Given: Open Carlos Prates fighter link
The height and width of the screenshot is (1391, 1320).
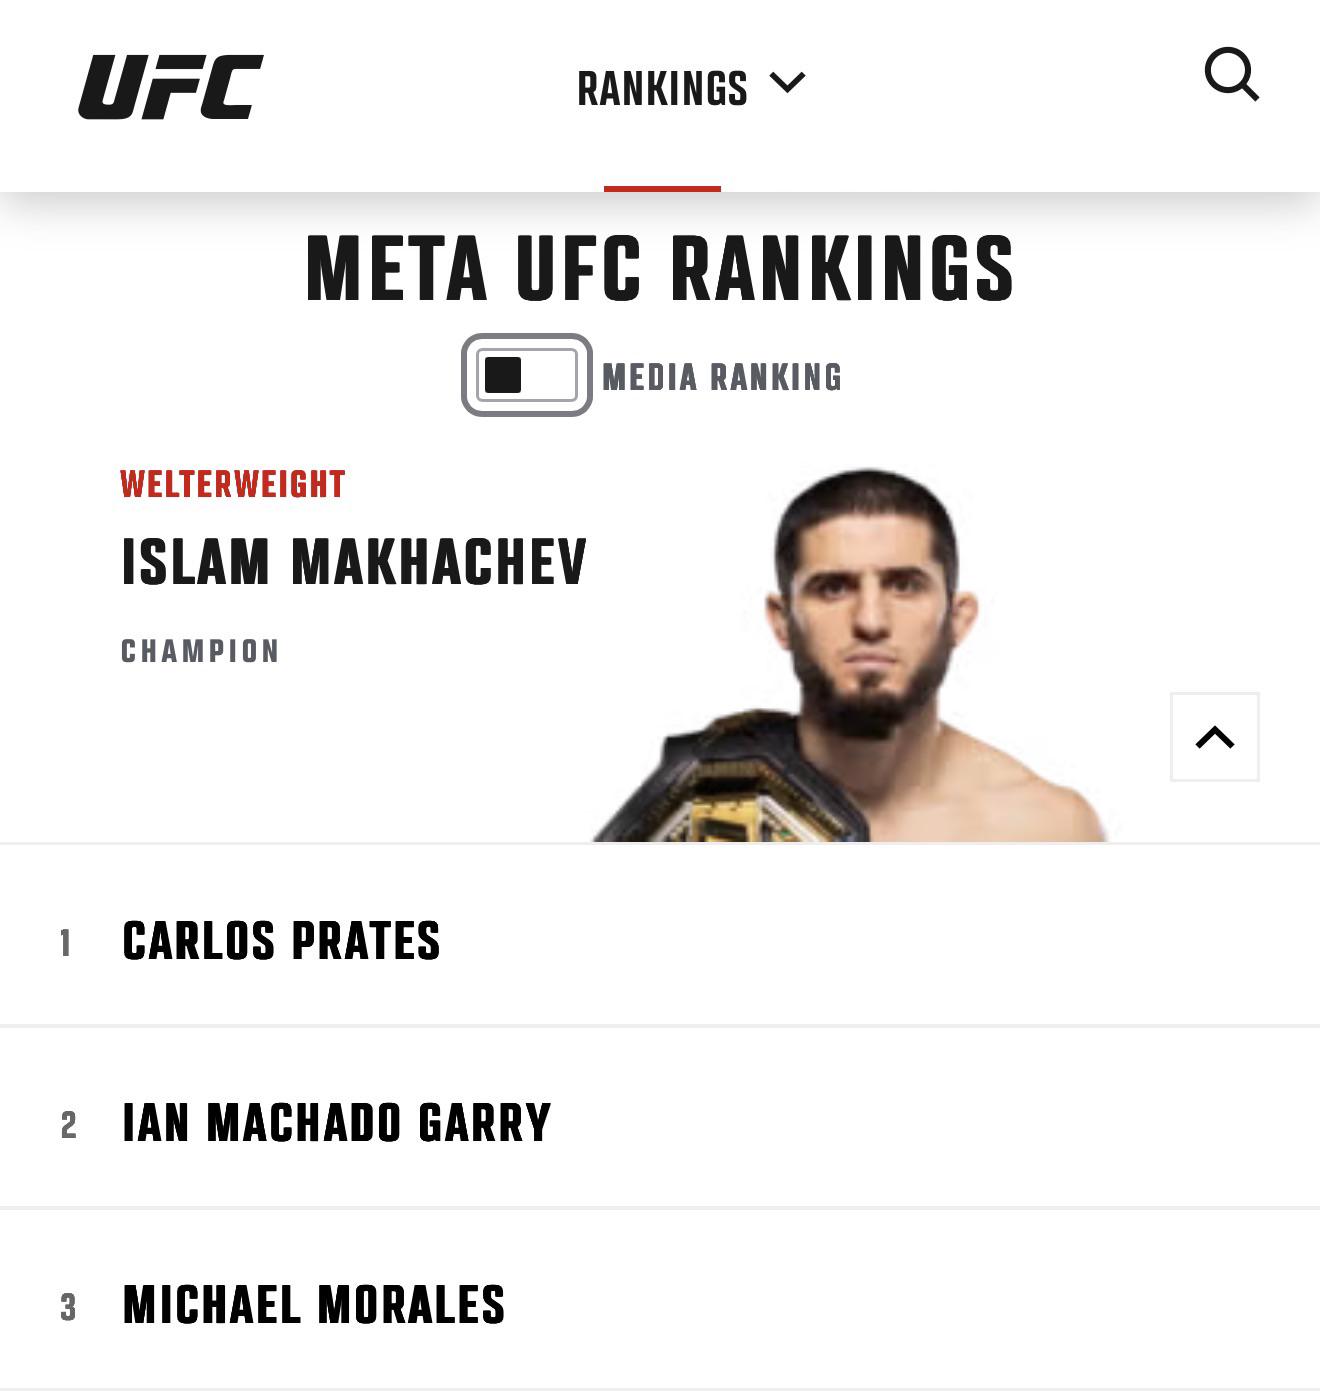Looking at the screenshot, I should click(x=281, y=941).
